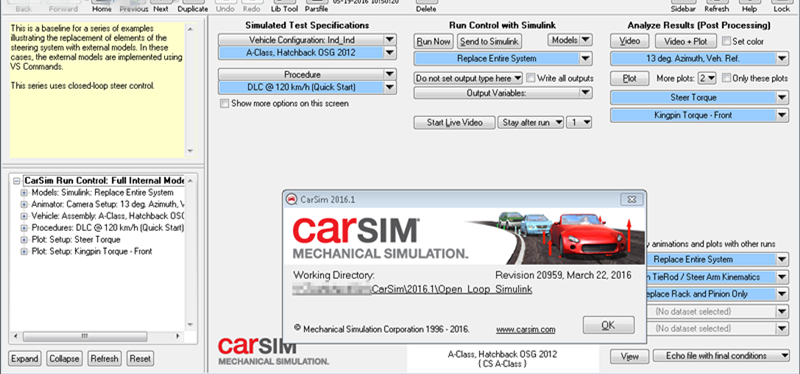Click the Video button
The width and height of the screenshot is (800, 374).
(630, 41)
